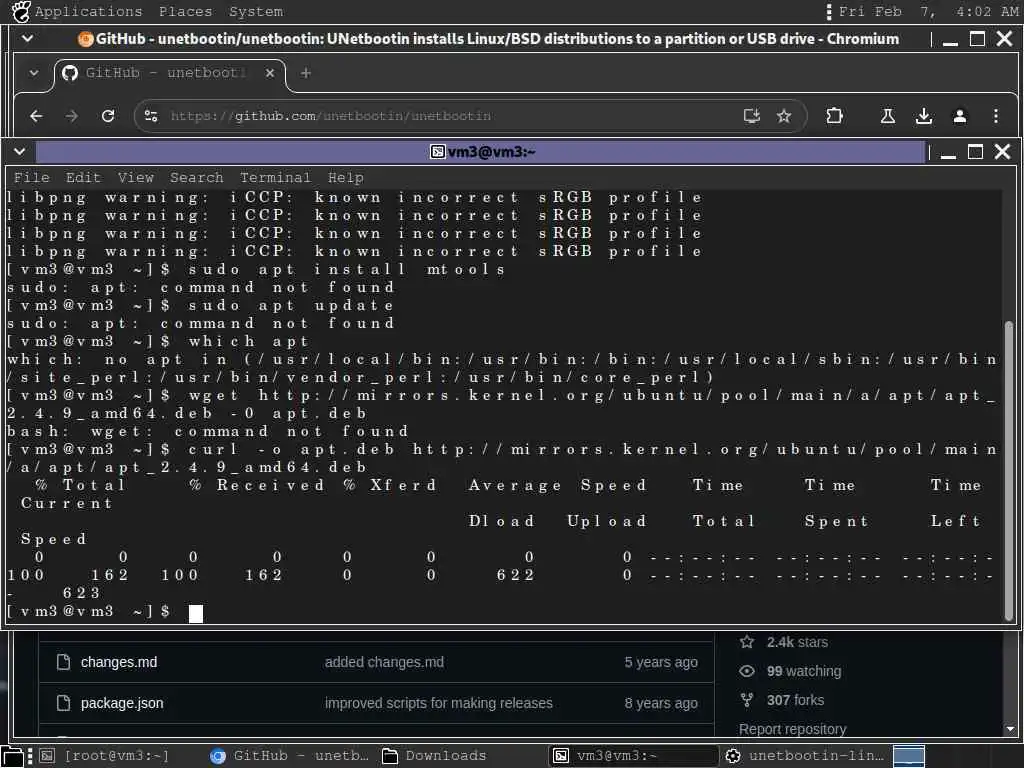This screenshot has height=768, width=1024.
Task: Close the GitHub unetbootin browser tab
Action: [270, 73]
